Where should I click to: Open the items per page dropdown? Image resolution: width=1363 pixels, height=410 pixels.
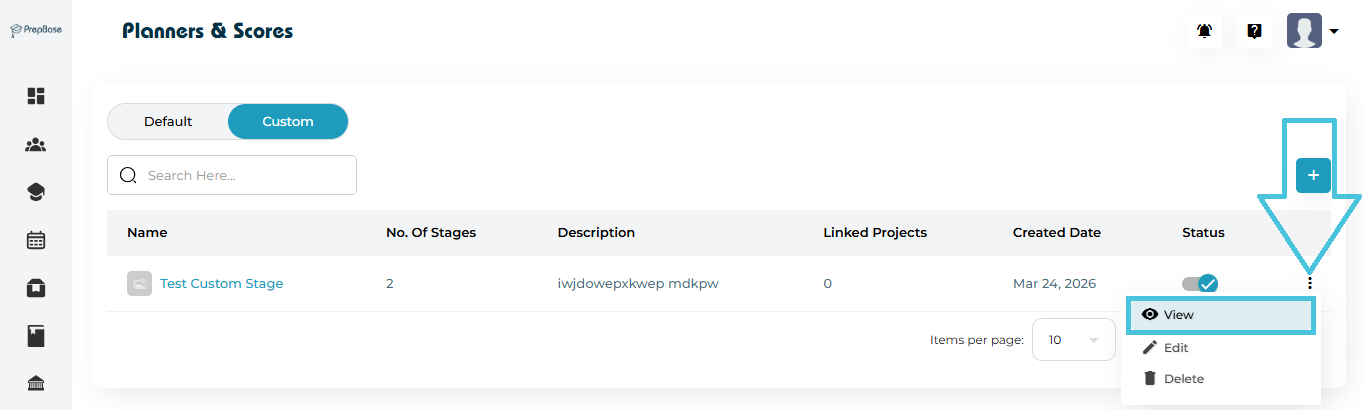click(1073, 340)
